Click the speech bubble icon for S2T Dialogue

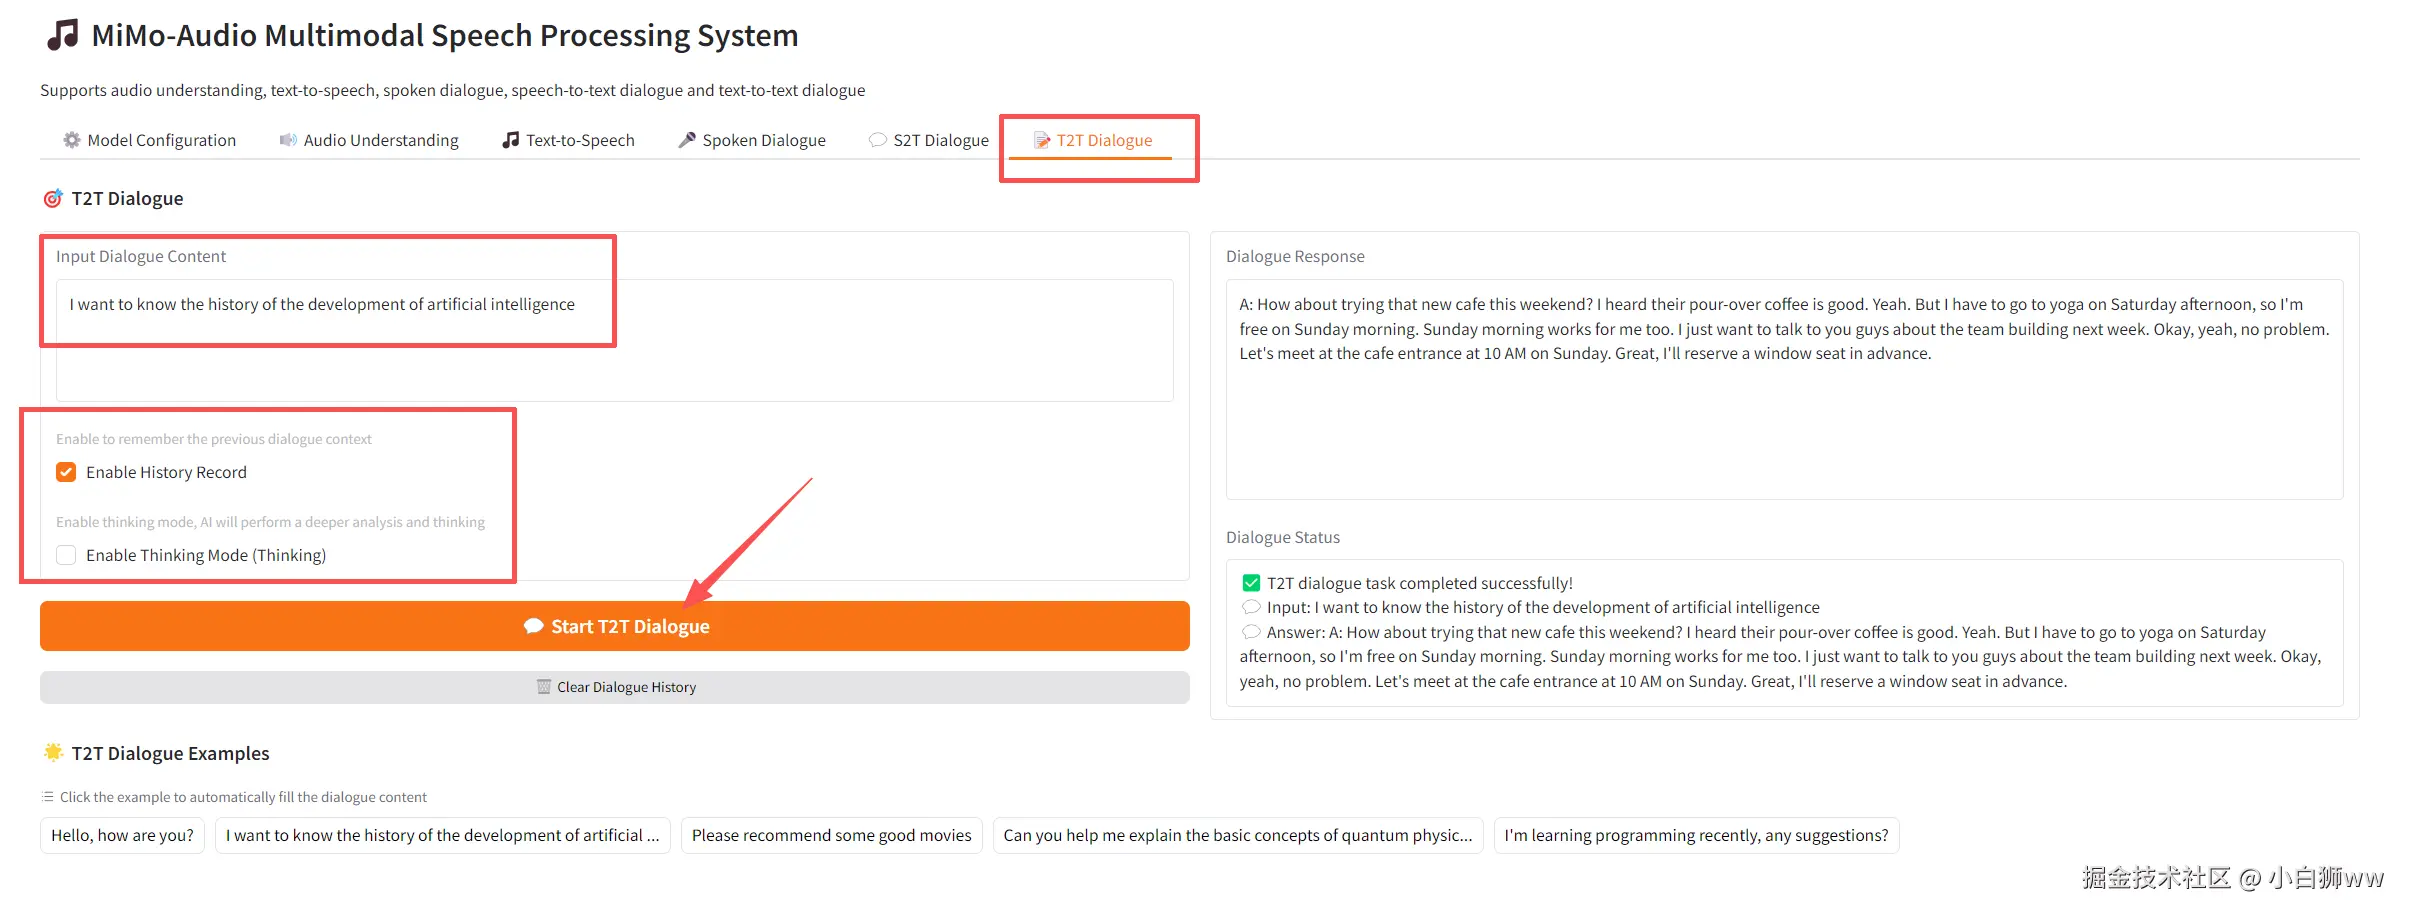[x=878, y=140]
